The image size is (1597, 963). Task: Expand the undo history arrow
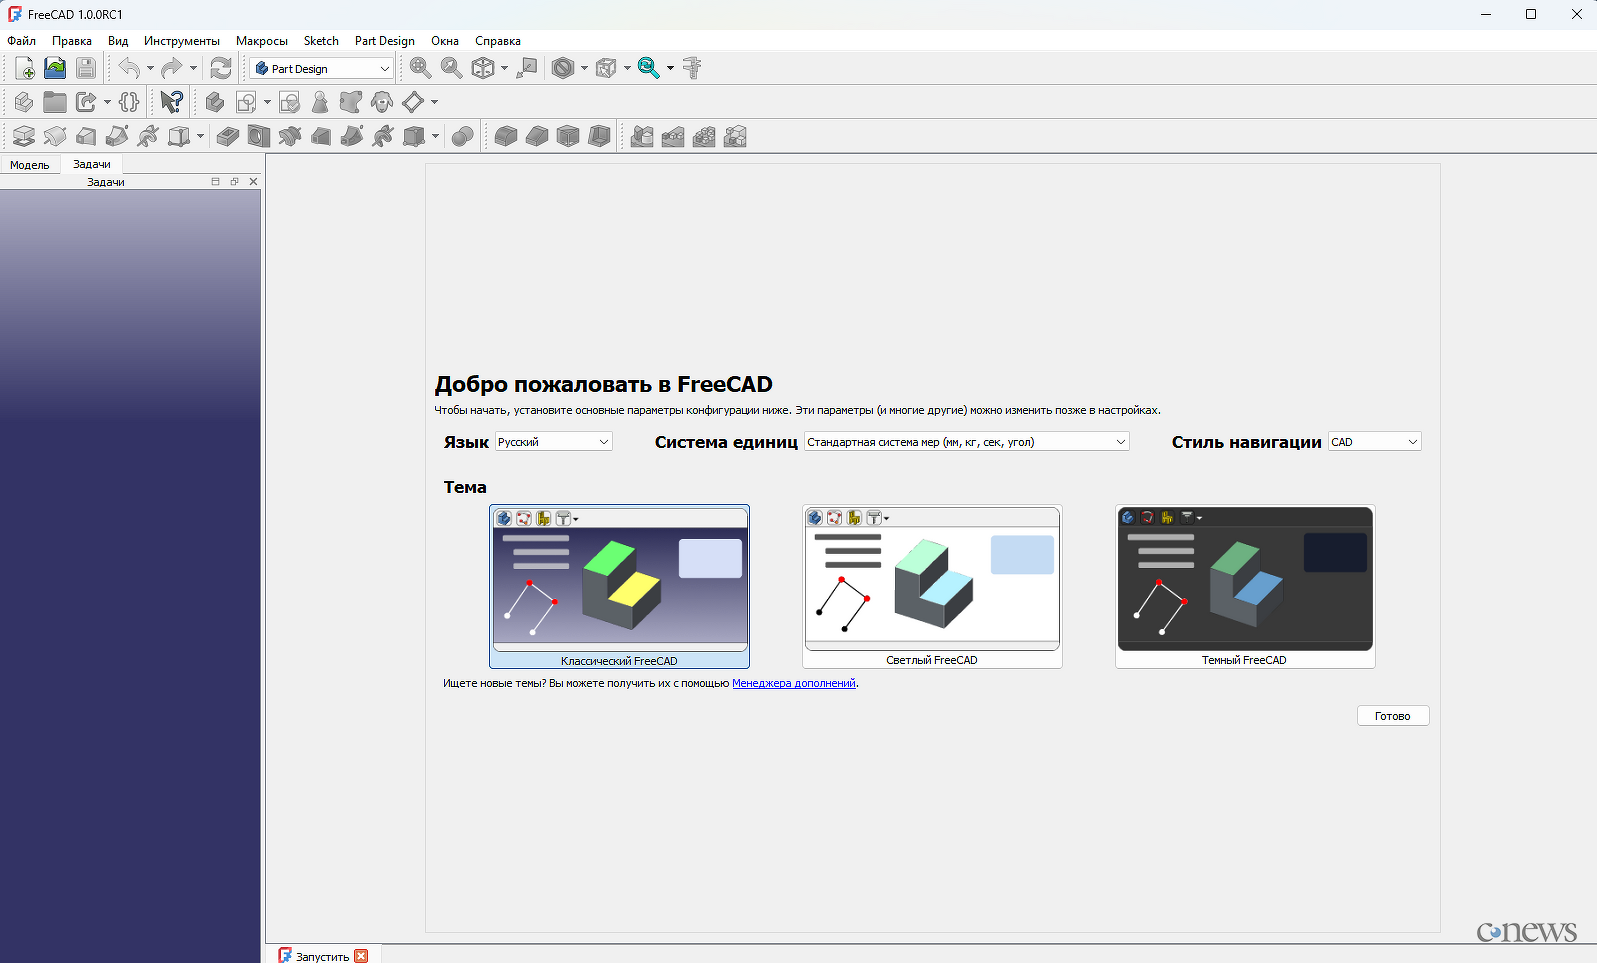pos(150,68)
